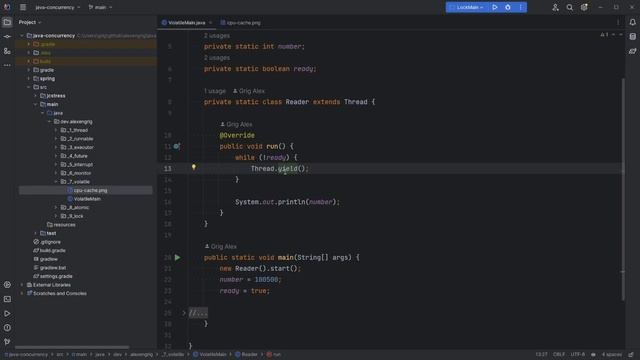Select the _8_atomic package
This screenshot has height=360, width=640.
78,207
